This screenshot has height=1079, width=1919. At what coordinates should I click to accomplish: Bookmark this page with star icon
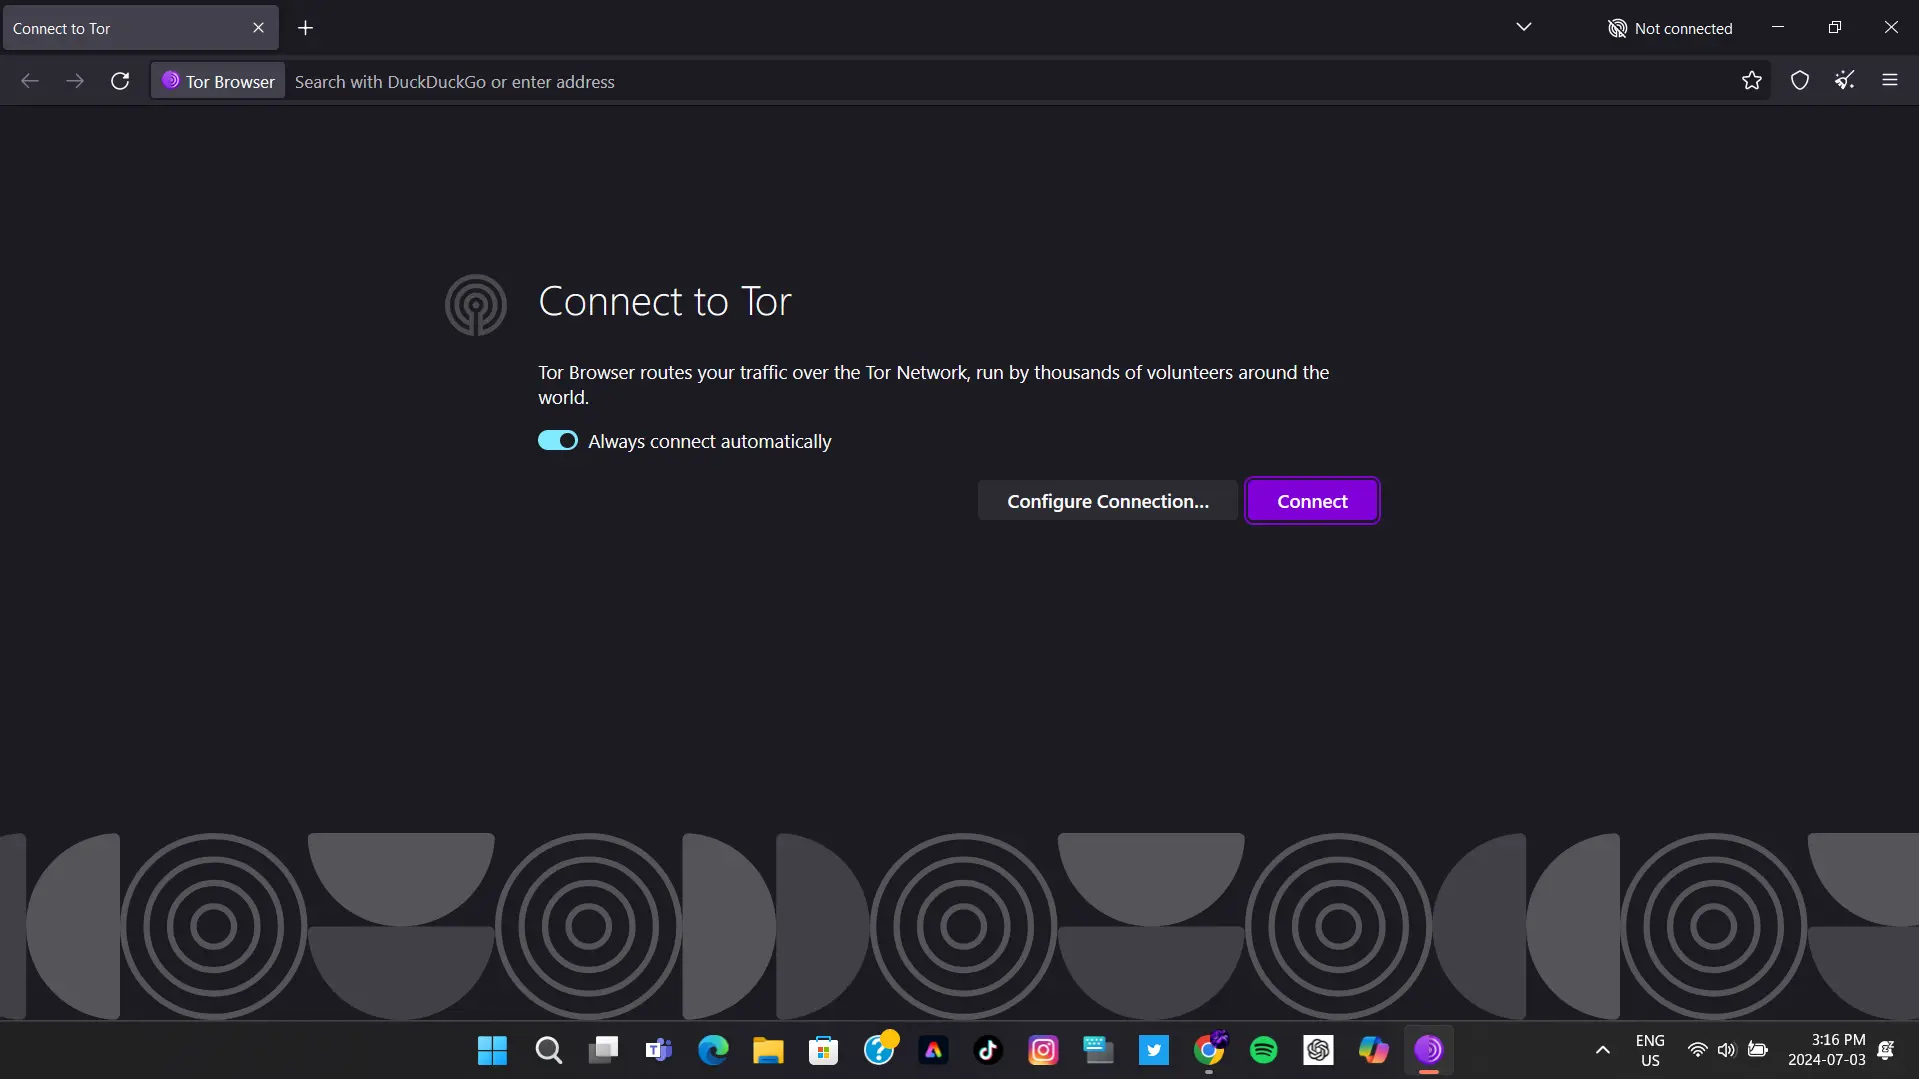coord(1751,81)
